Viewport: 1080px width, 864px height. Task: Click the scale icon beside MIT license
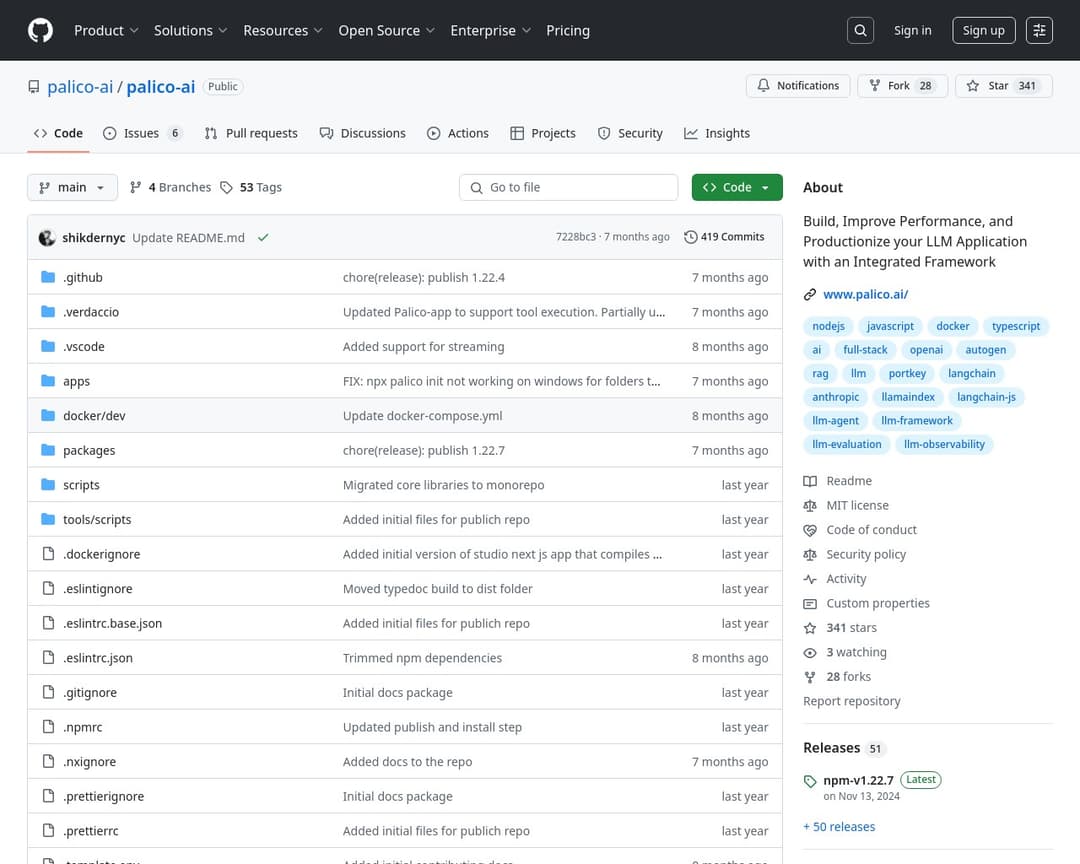[x=810, y=506]
